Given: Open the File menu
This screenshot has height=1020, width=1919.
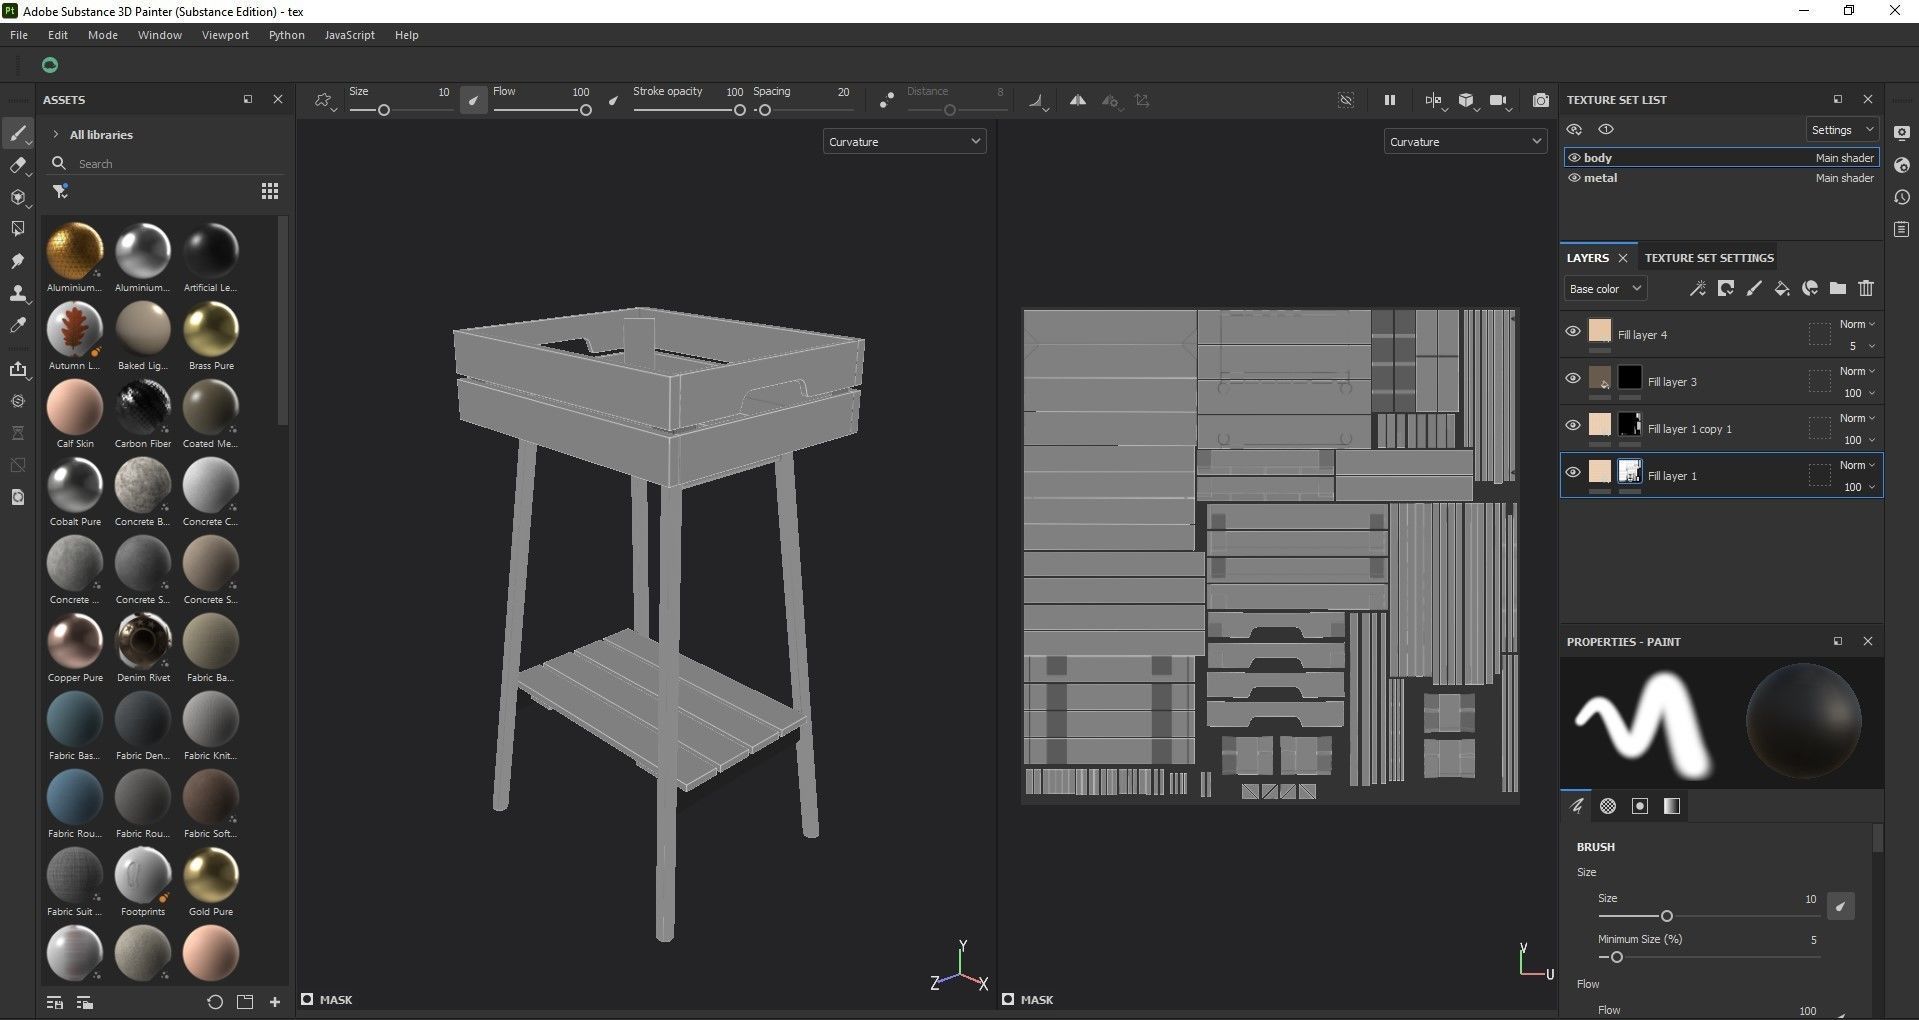Looking at the screenshot, I should 19,35.
